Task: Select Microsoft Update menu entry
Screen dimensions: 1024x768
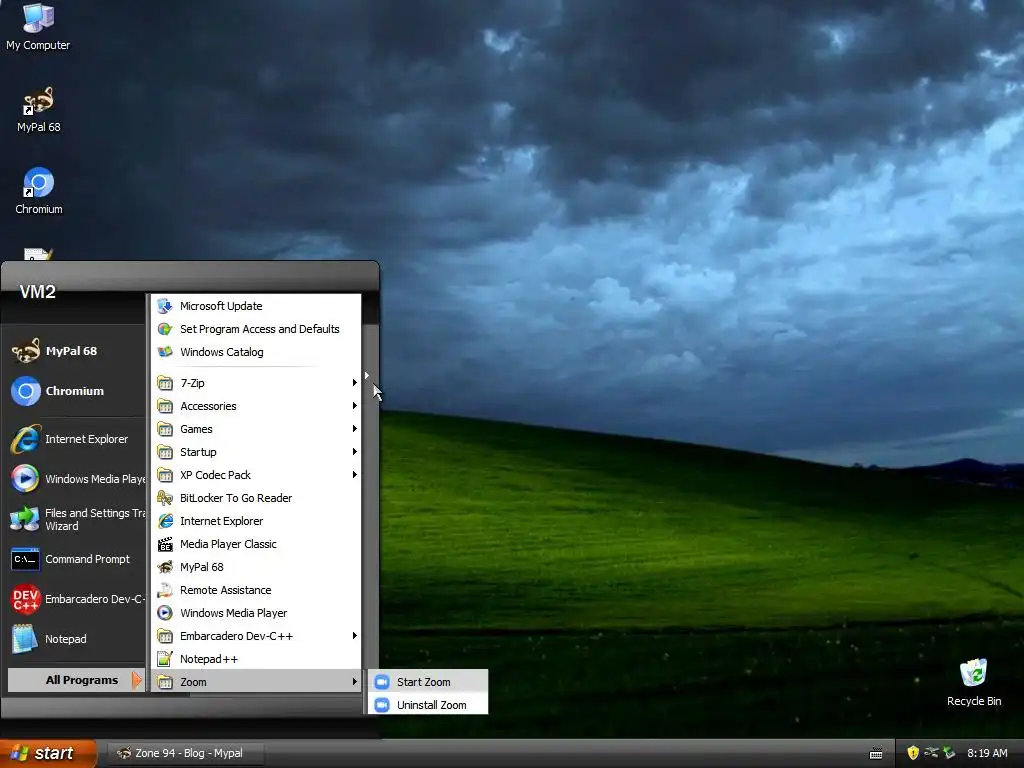Action: pyautogui.click(x=256, y=306)
